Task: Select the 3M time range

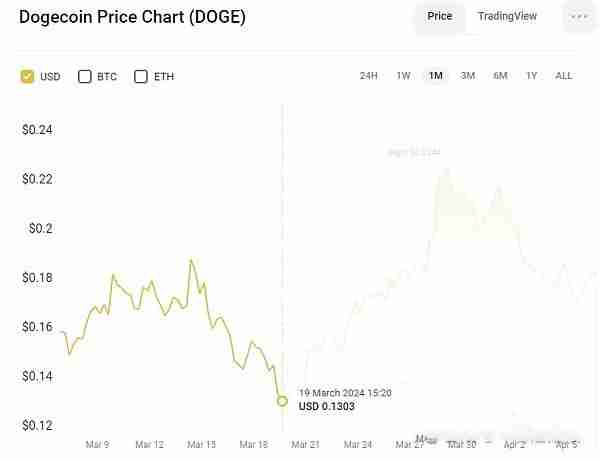Action: (x=467, y=76)
